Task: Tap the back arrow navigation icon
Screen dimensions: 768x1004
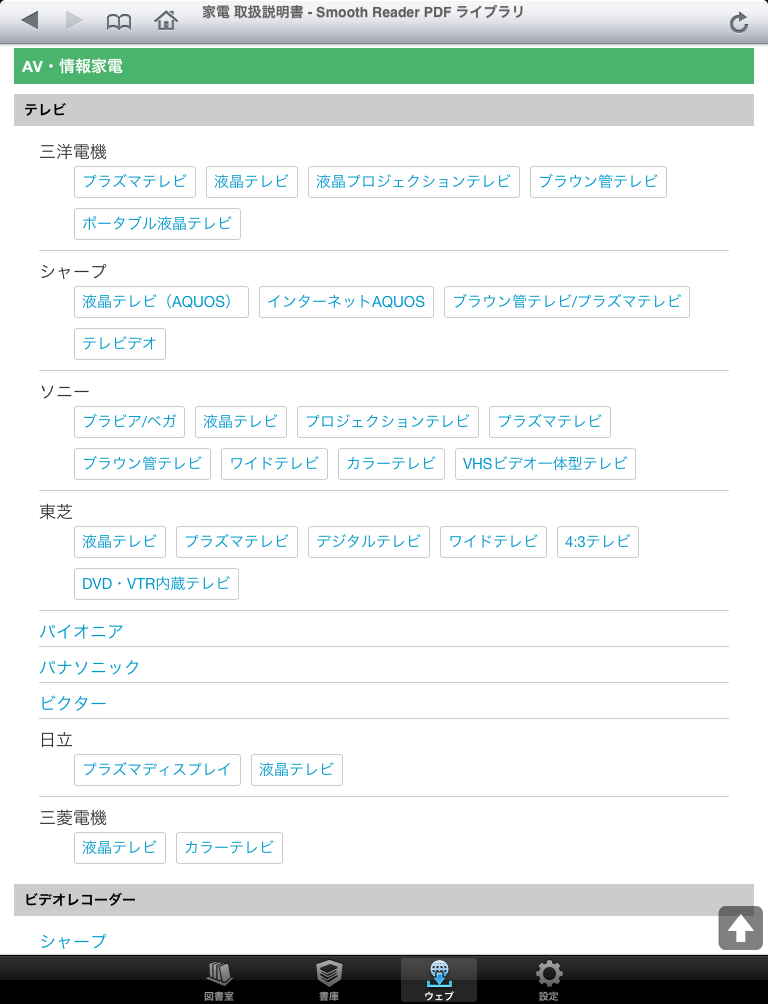Action: click(x=29, y=20)
